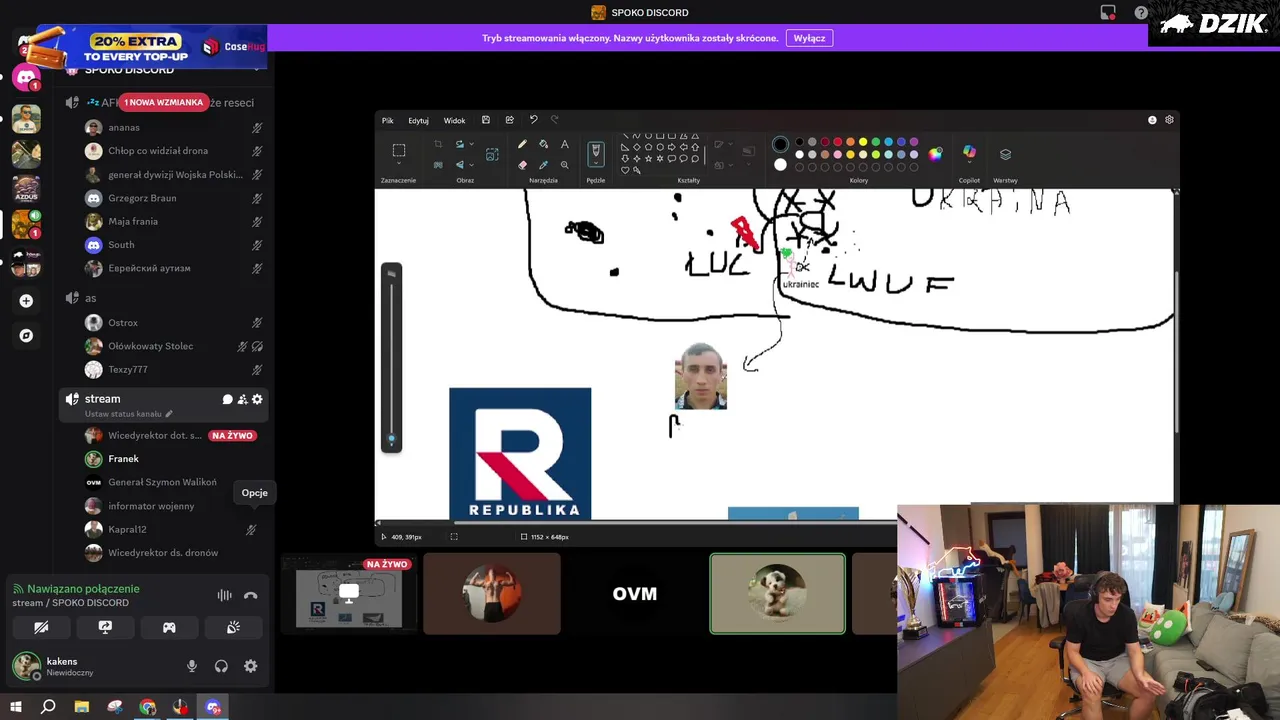
Task: Select white secondary color circle in Paint
Action: point(780,165)
